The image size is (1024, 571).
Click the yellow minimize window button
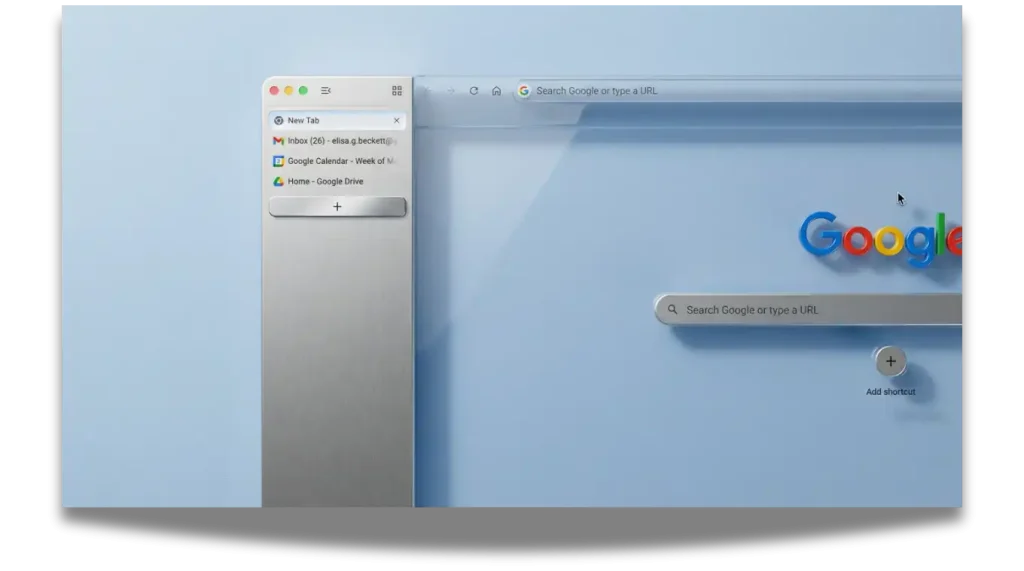click(x=289, y=91)
